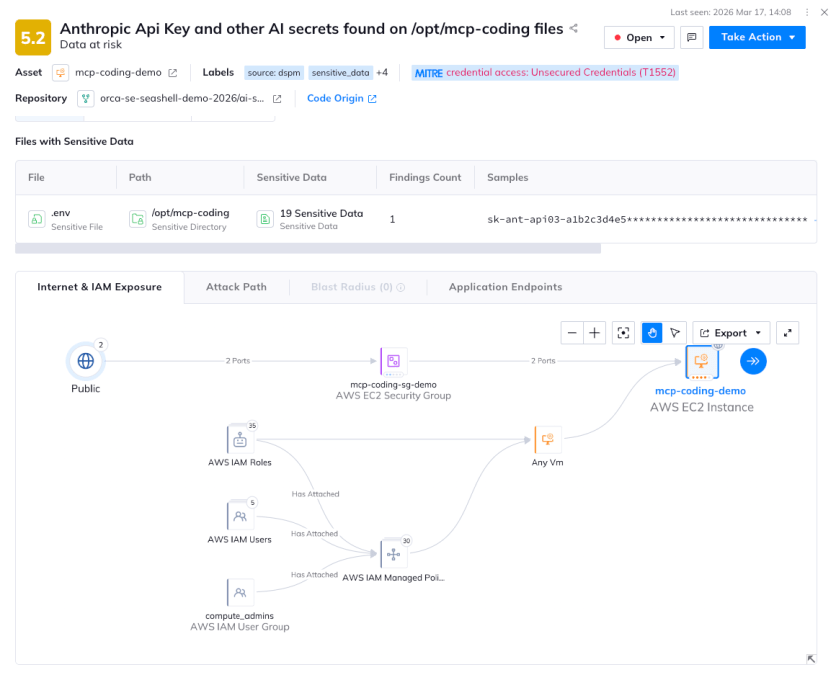Open the comment icon next to Open

(x=692, y=36)
